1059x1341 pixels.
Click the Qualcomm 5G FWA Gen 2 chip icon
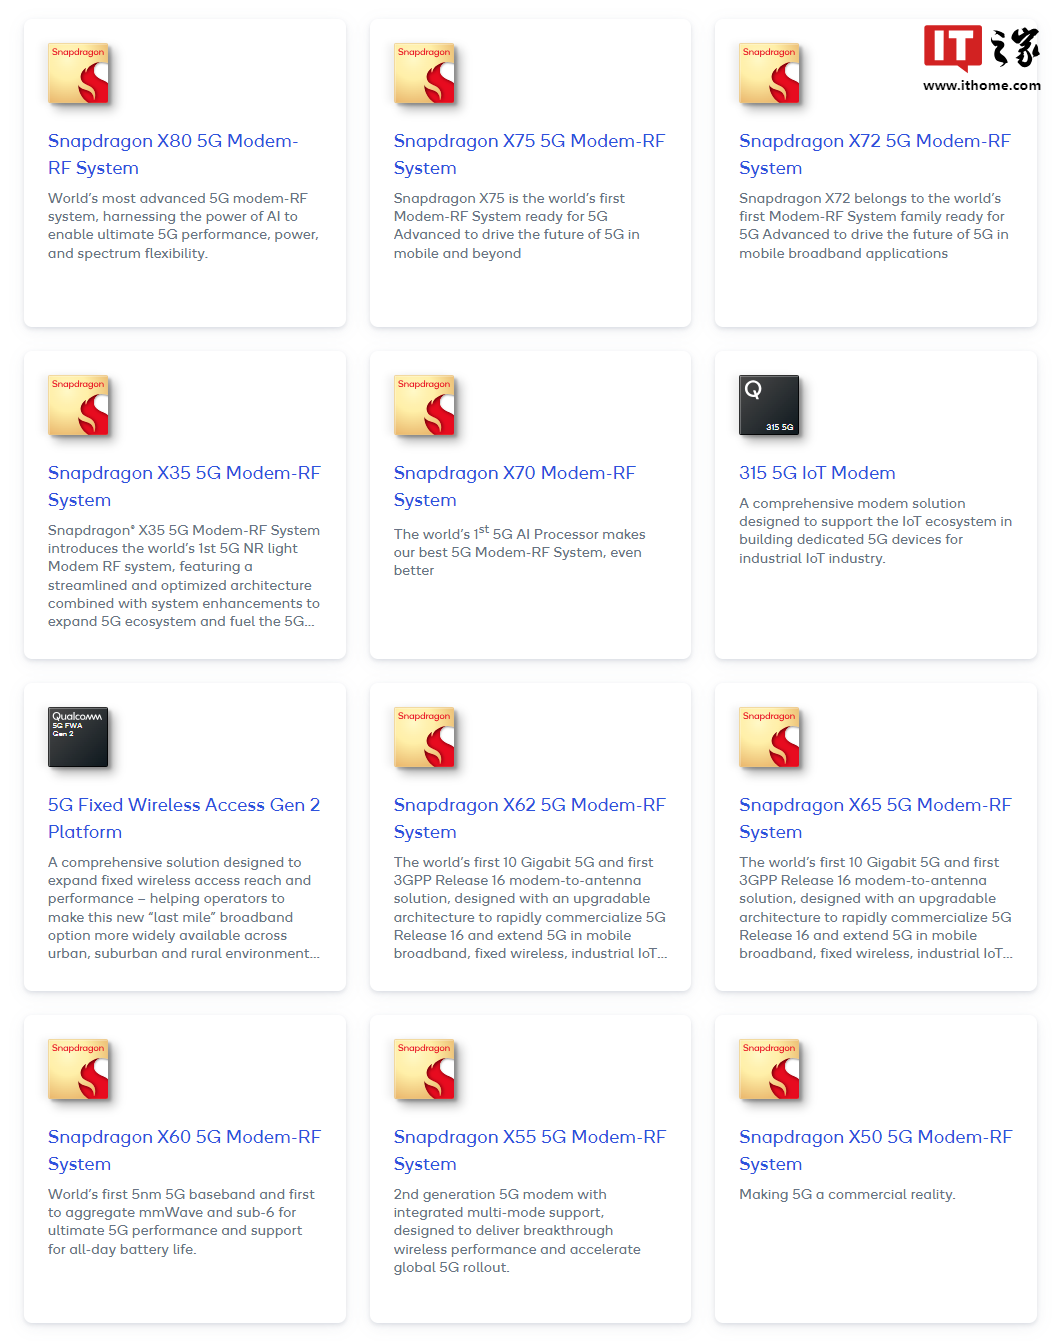(78, 737)
